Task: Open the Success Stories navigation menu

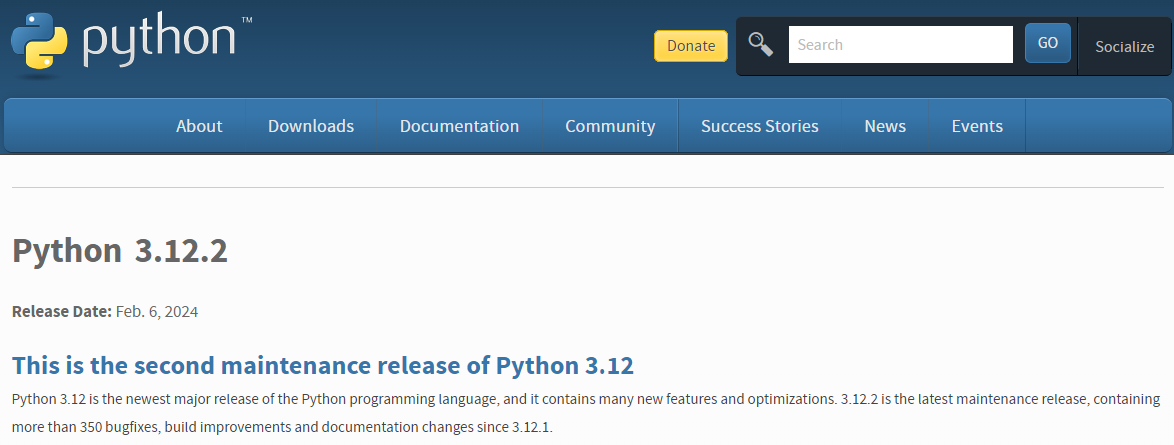Action: pyautogui.click(x=760, y=126)
